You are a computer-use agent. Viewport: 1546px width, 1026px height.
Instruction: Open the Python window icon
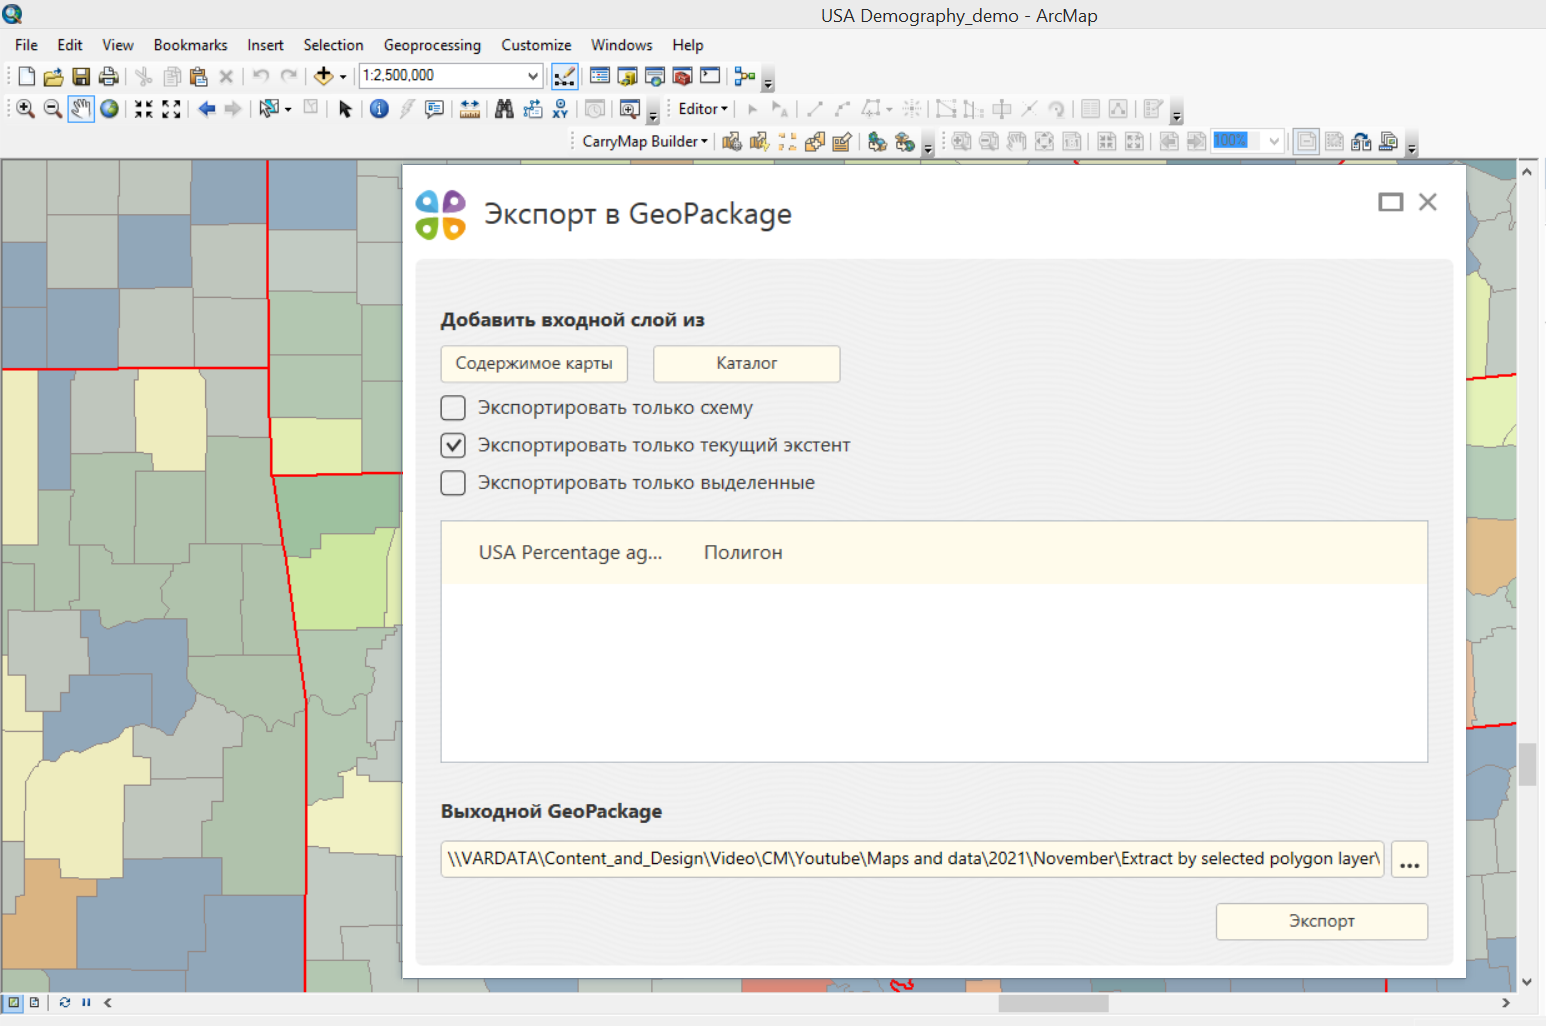click(710, 76)
